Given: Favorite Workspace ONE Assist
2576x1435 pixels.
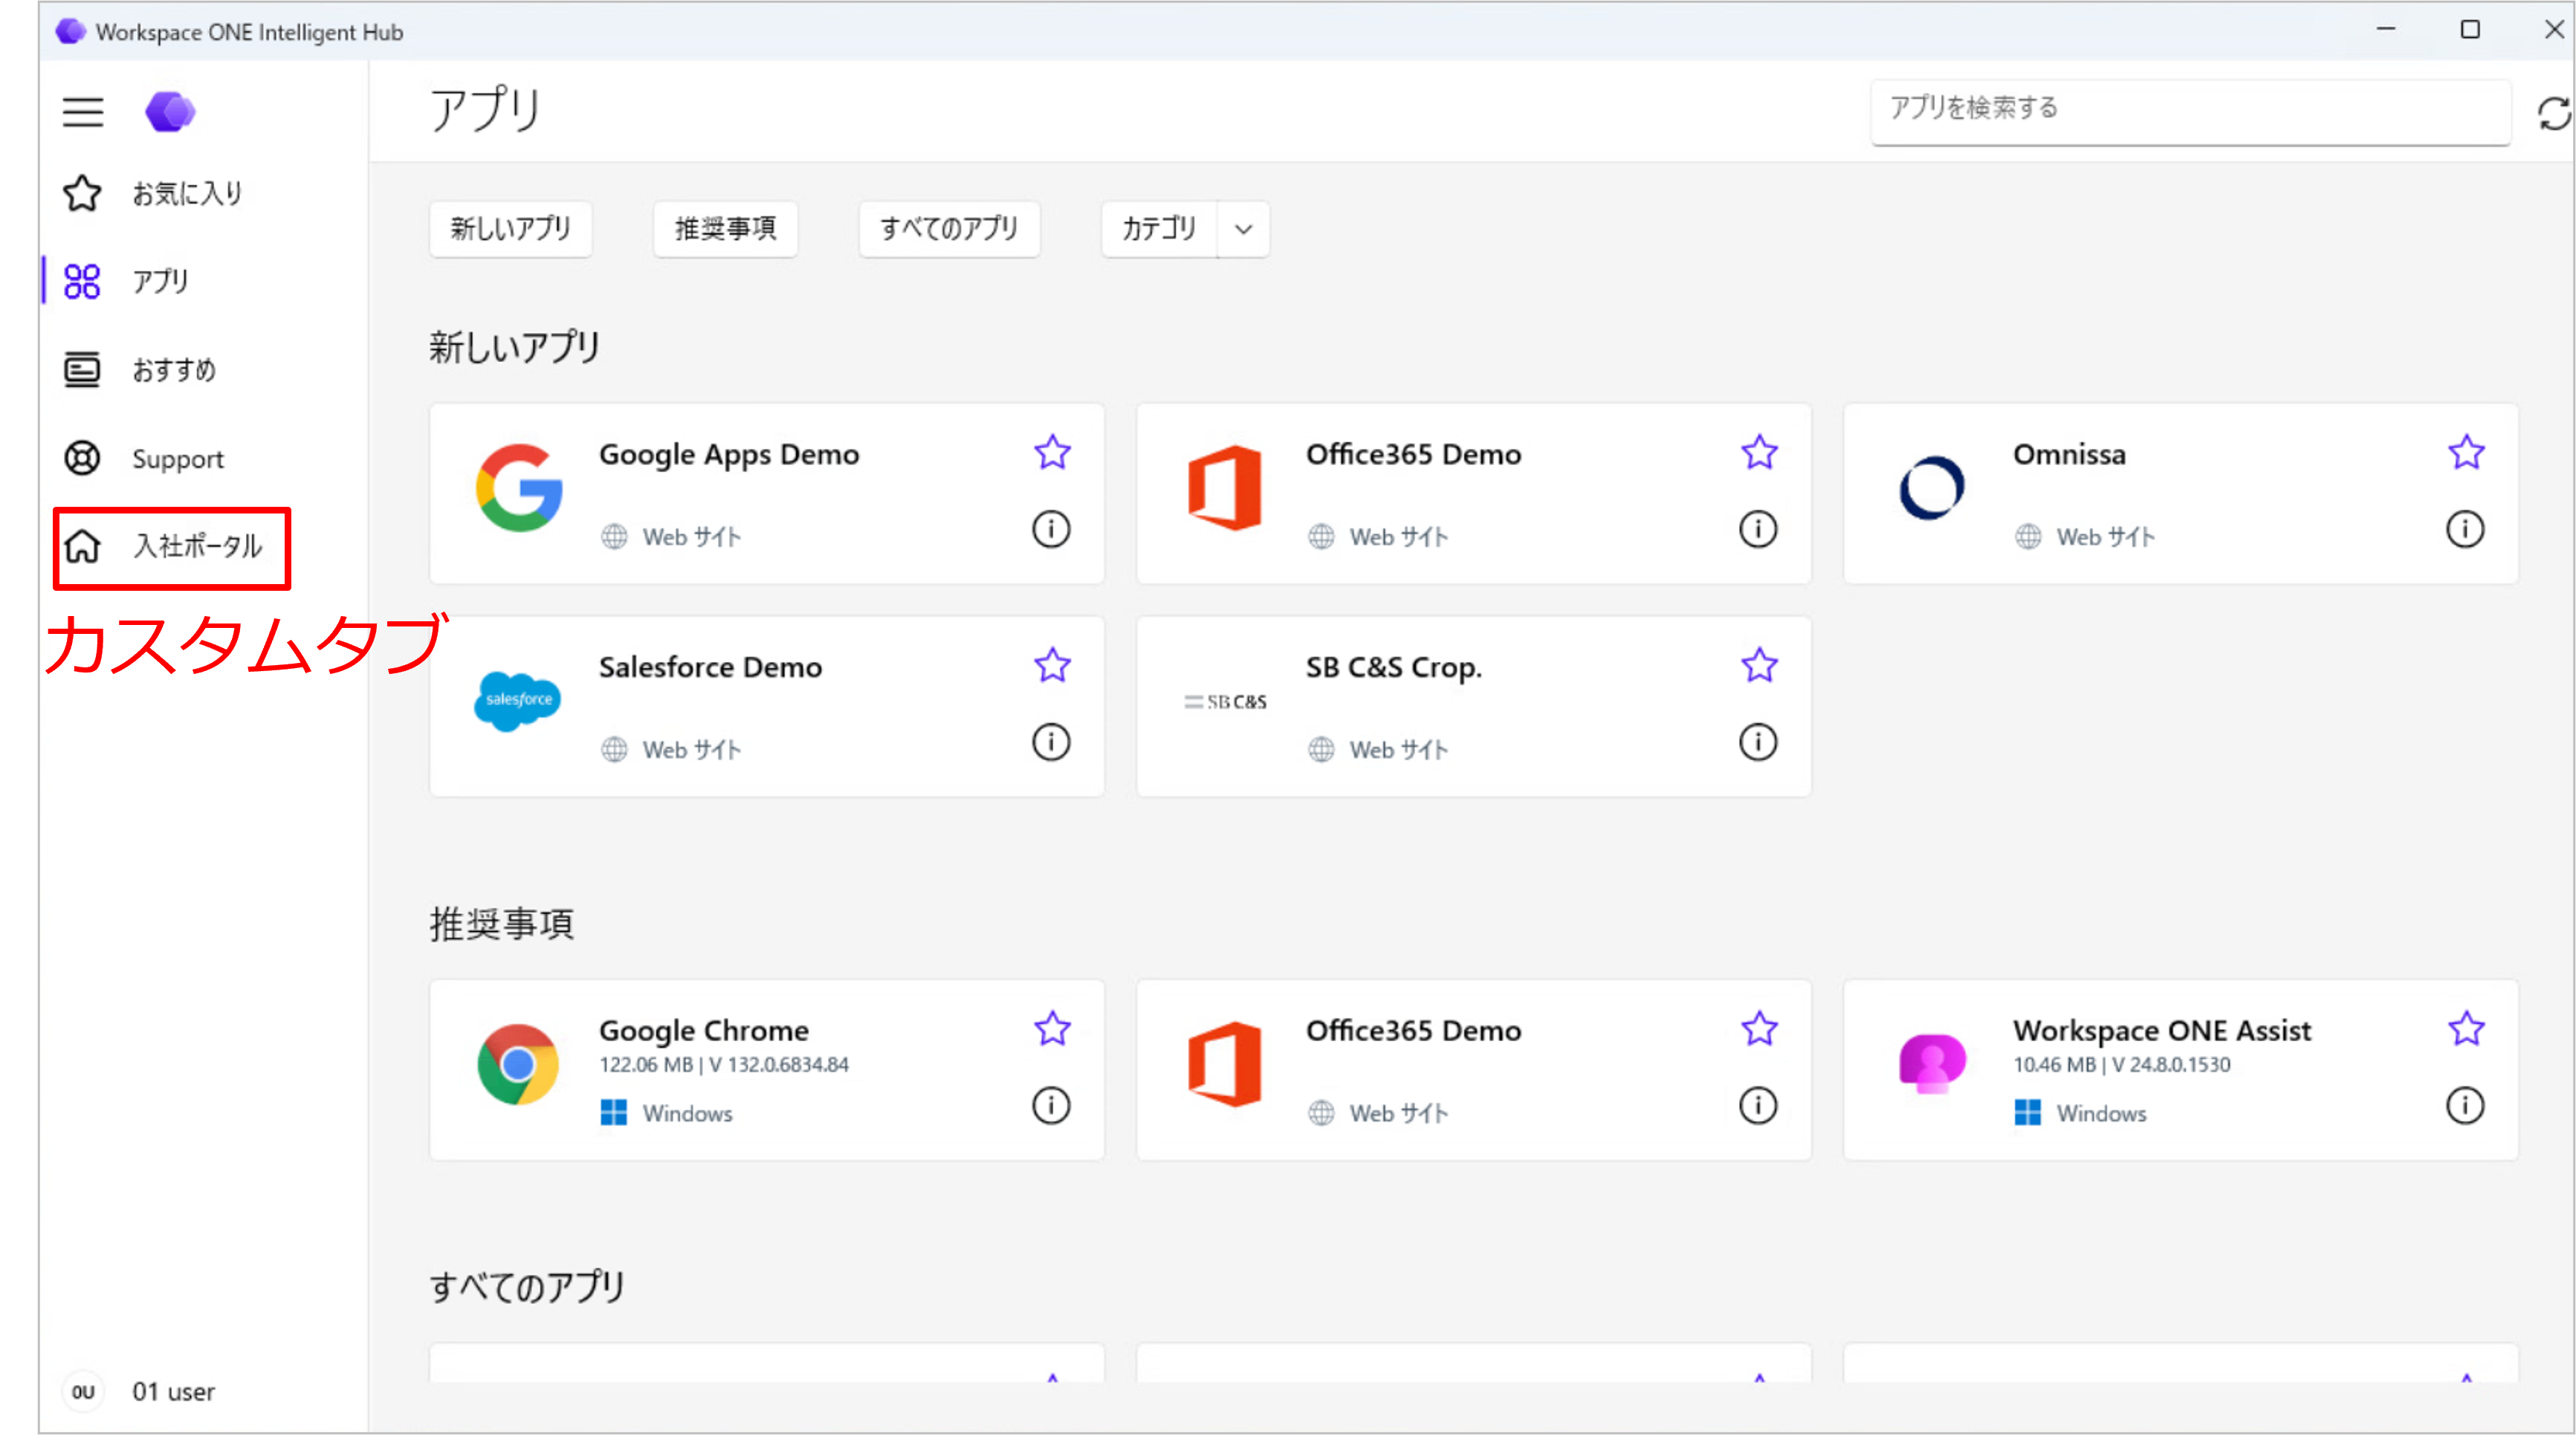Looking at the screenshot, I should coord(2466,1029).
